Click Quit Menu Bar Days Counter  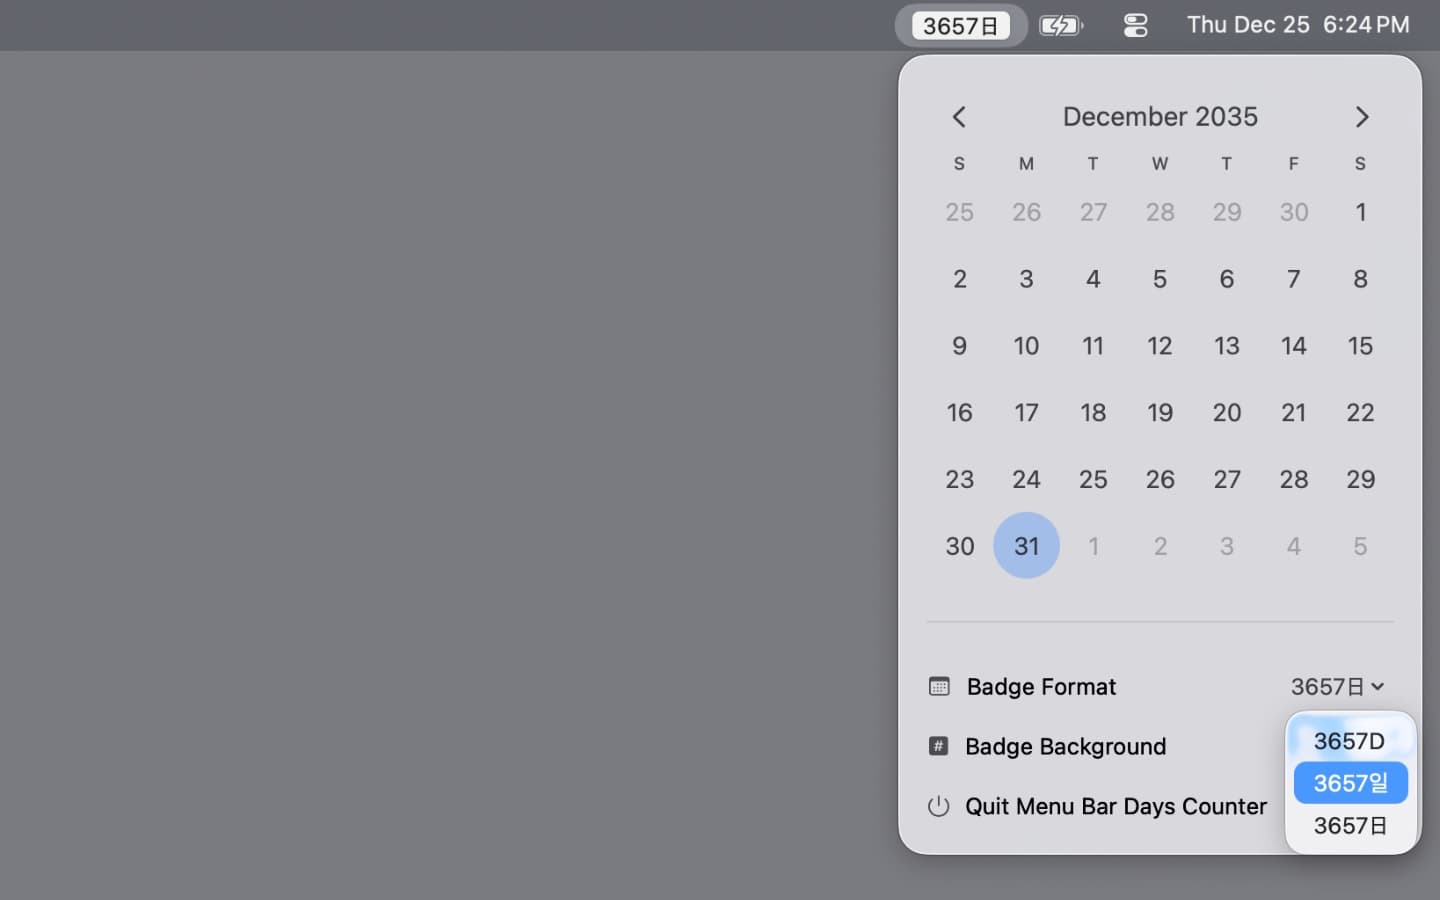(1115, 807)
